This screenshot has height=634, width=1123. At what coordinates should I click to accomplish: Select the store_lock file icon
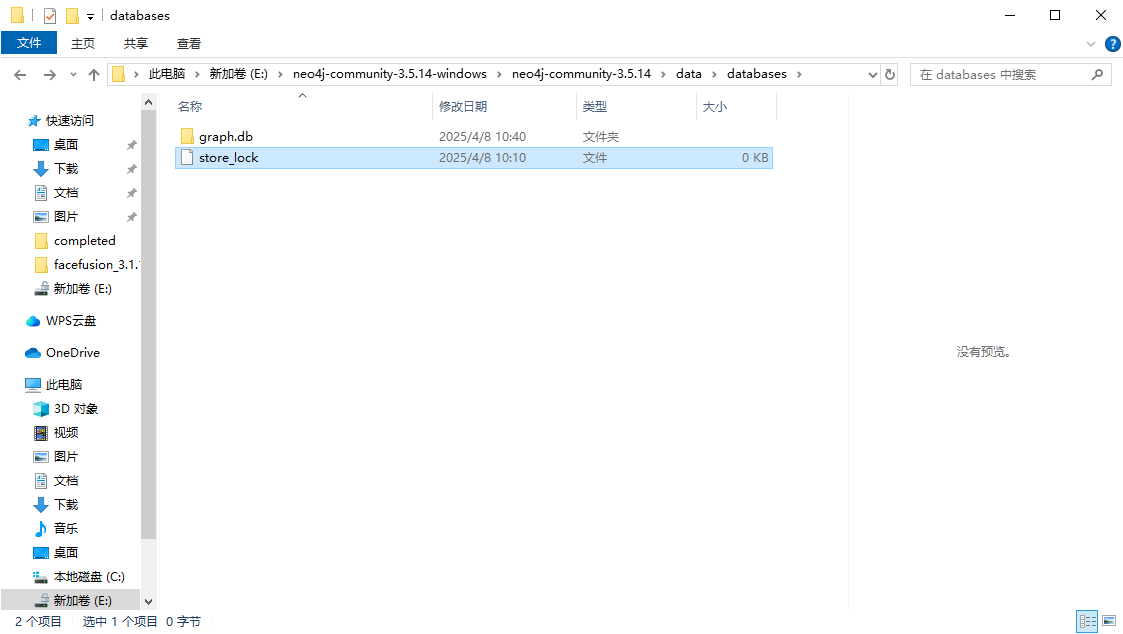[x=187, y=158]
